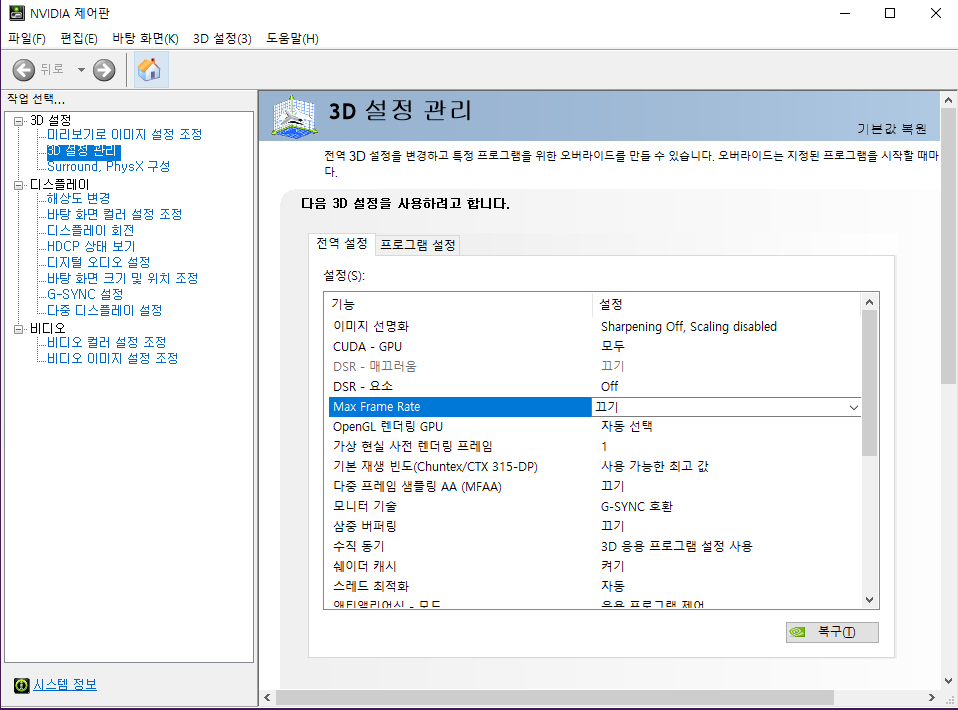Click the 시스템 정보 link

pos(65,685)
